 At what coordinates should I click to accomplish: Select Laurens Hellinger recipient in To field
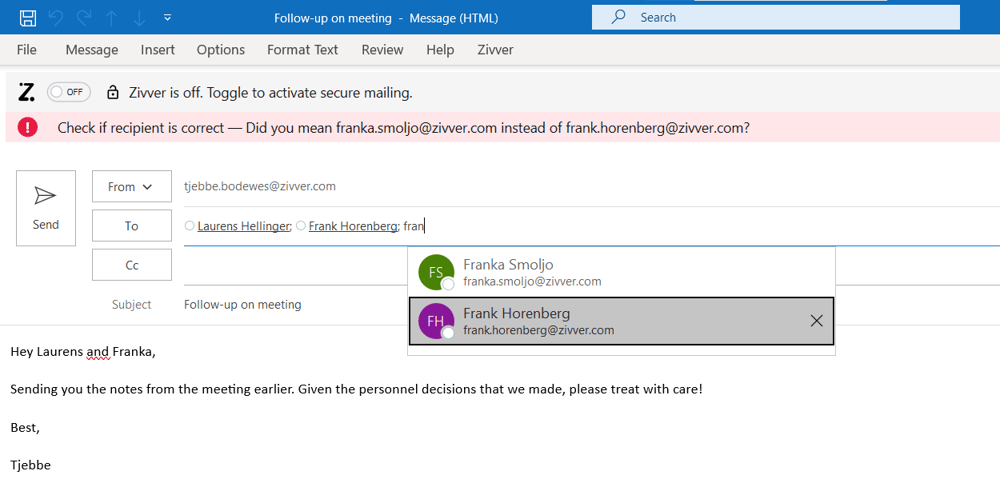(x=243, y=226)
